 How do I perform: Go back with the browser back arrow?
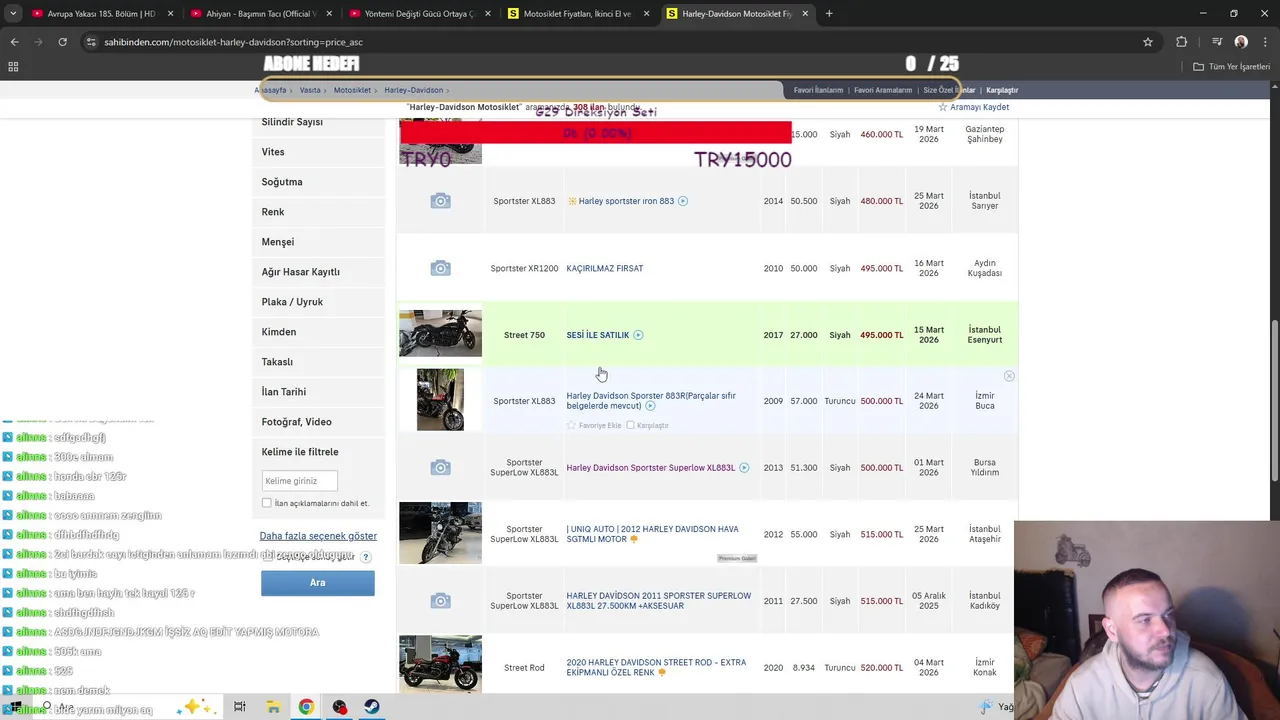(14, 42)
